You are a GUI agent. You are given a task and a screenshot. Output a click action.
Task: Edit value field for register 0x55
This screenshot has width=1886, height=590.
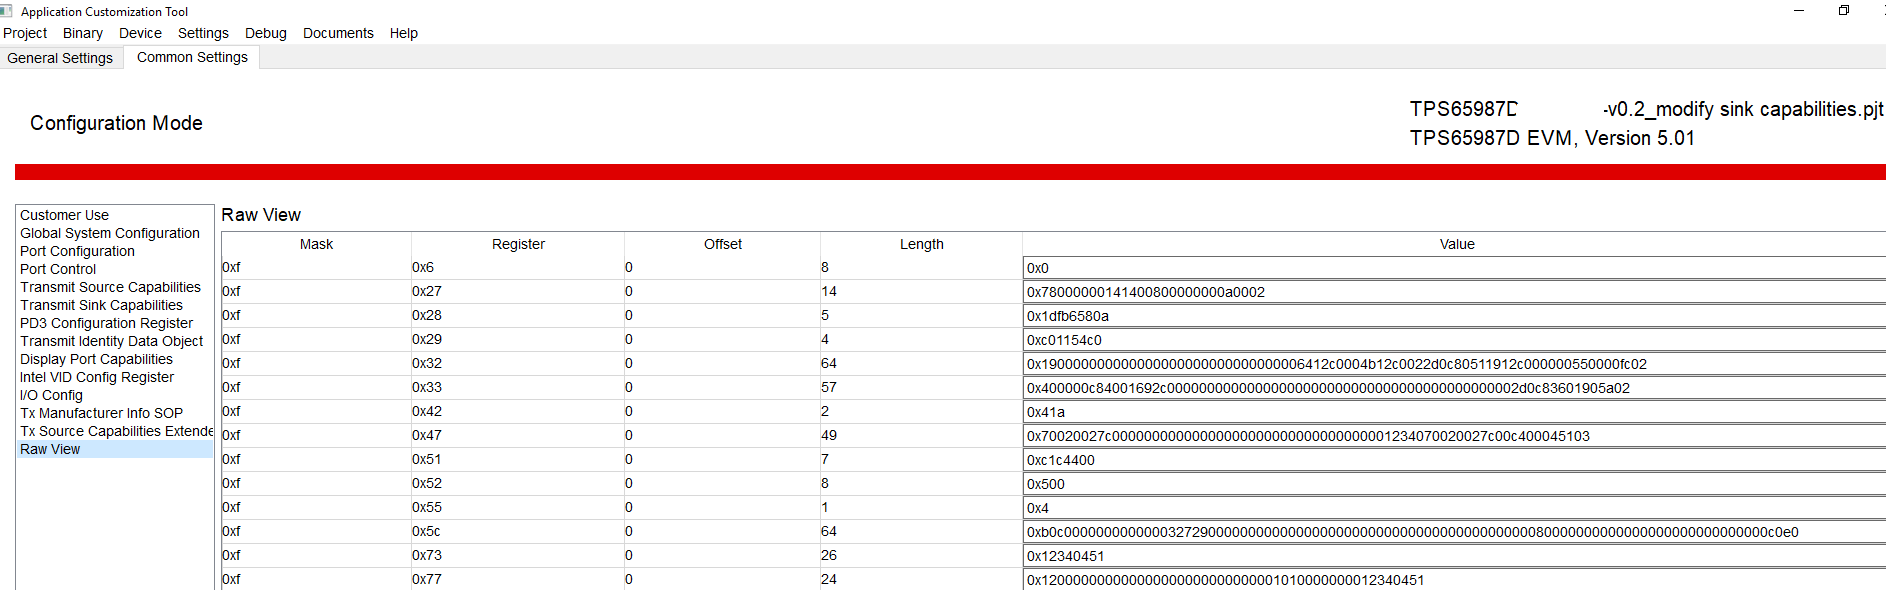[1455, 508]
